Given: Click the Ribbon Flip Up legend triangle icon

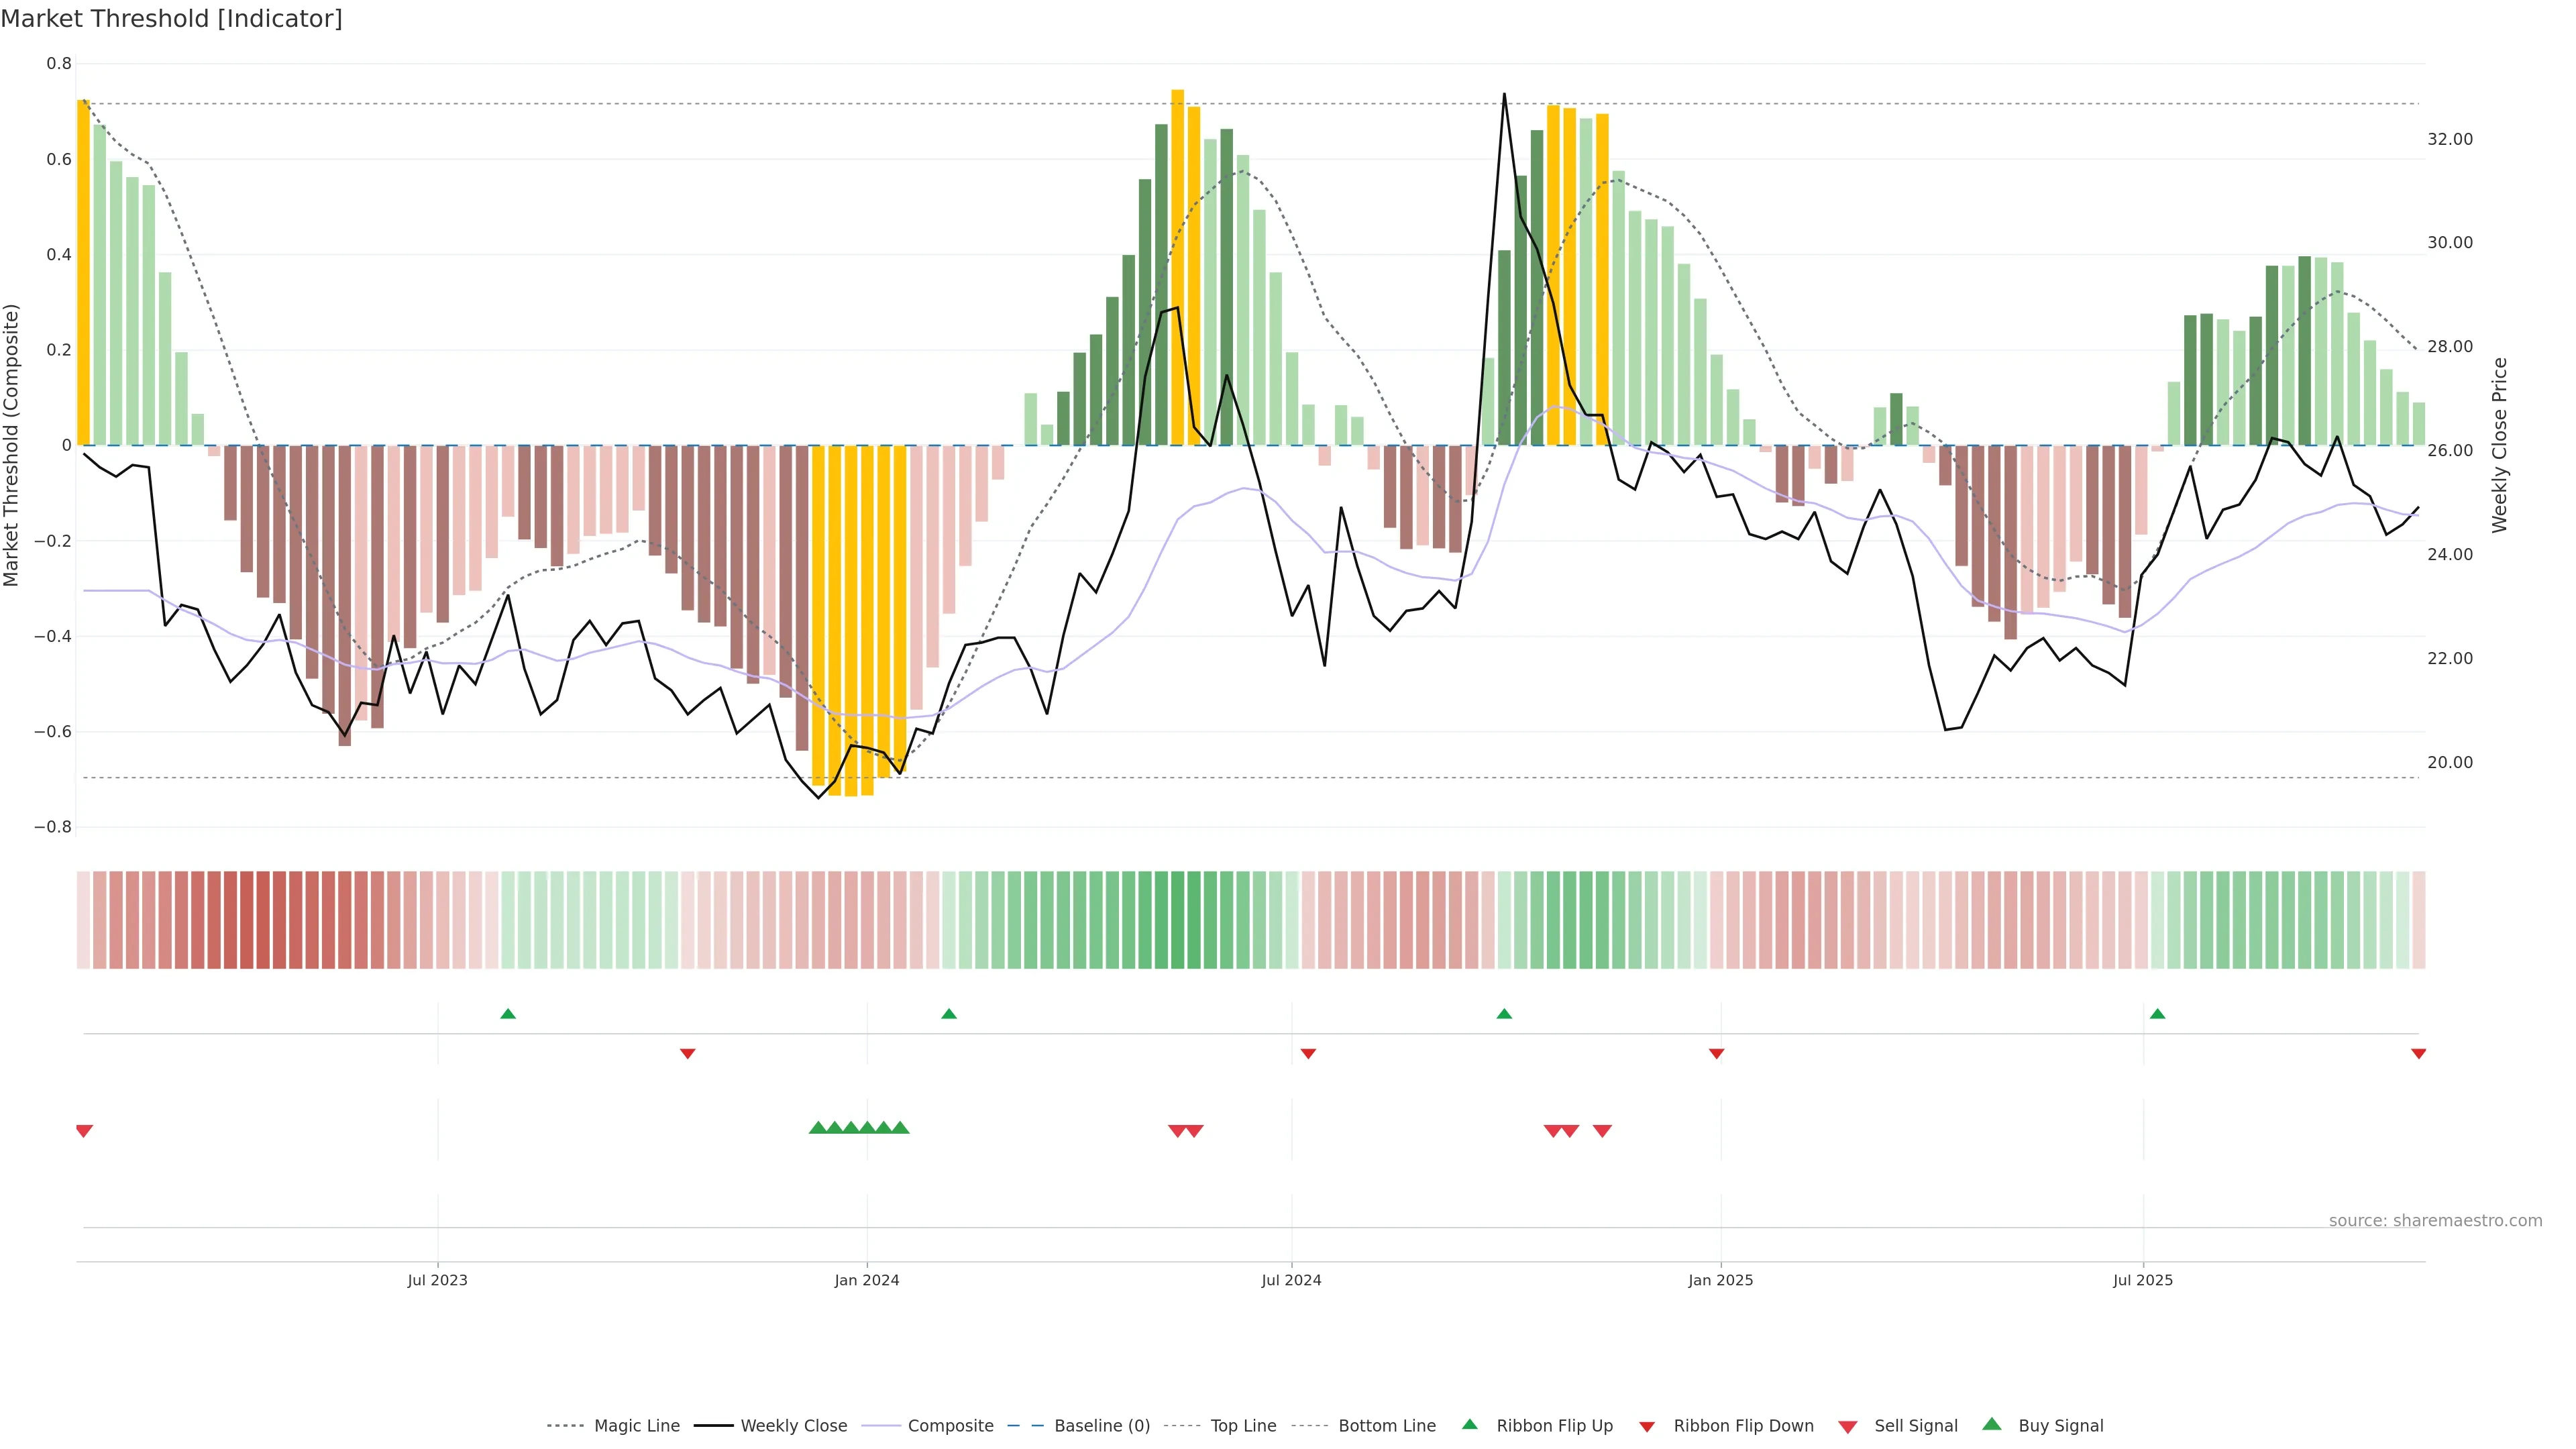Looking at the screenshot, I should tap(1469, 1424).
